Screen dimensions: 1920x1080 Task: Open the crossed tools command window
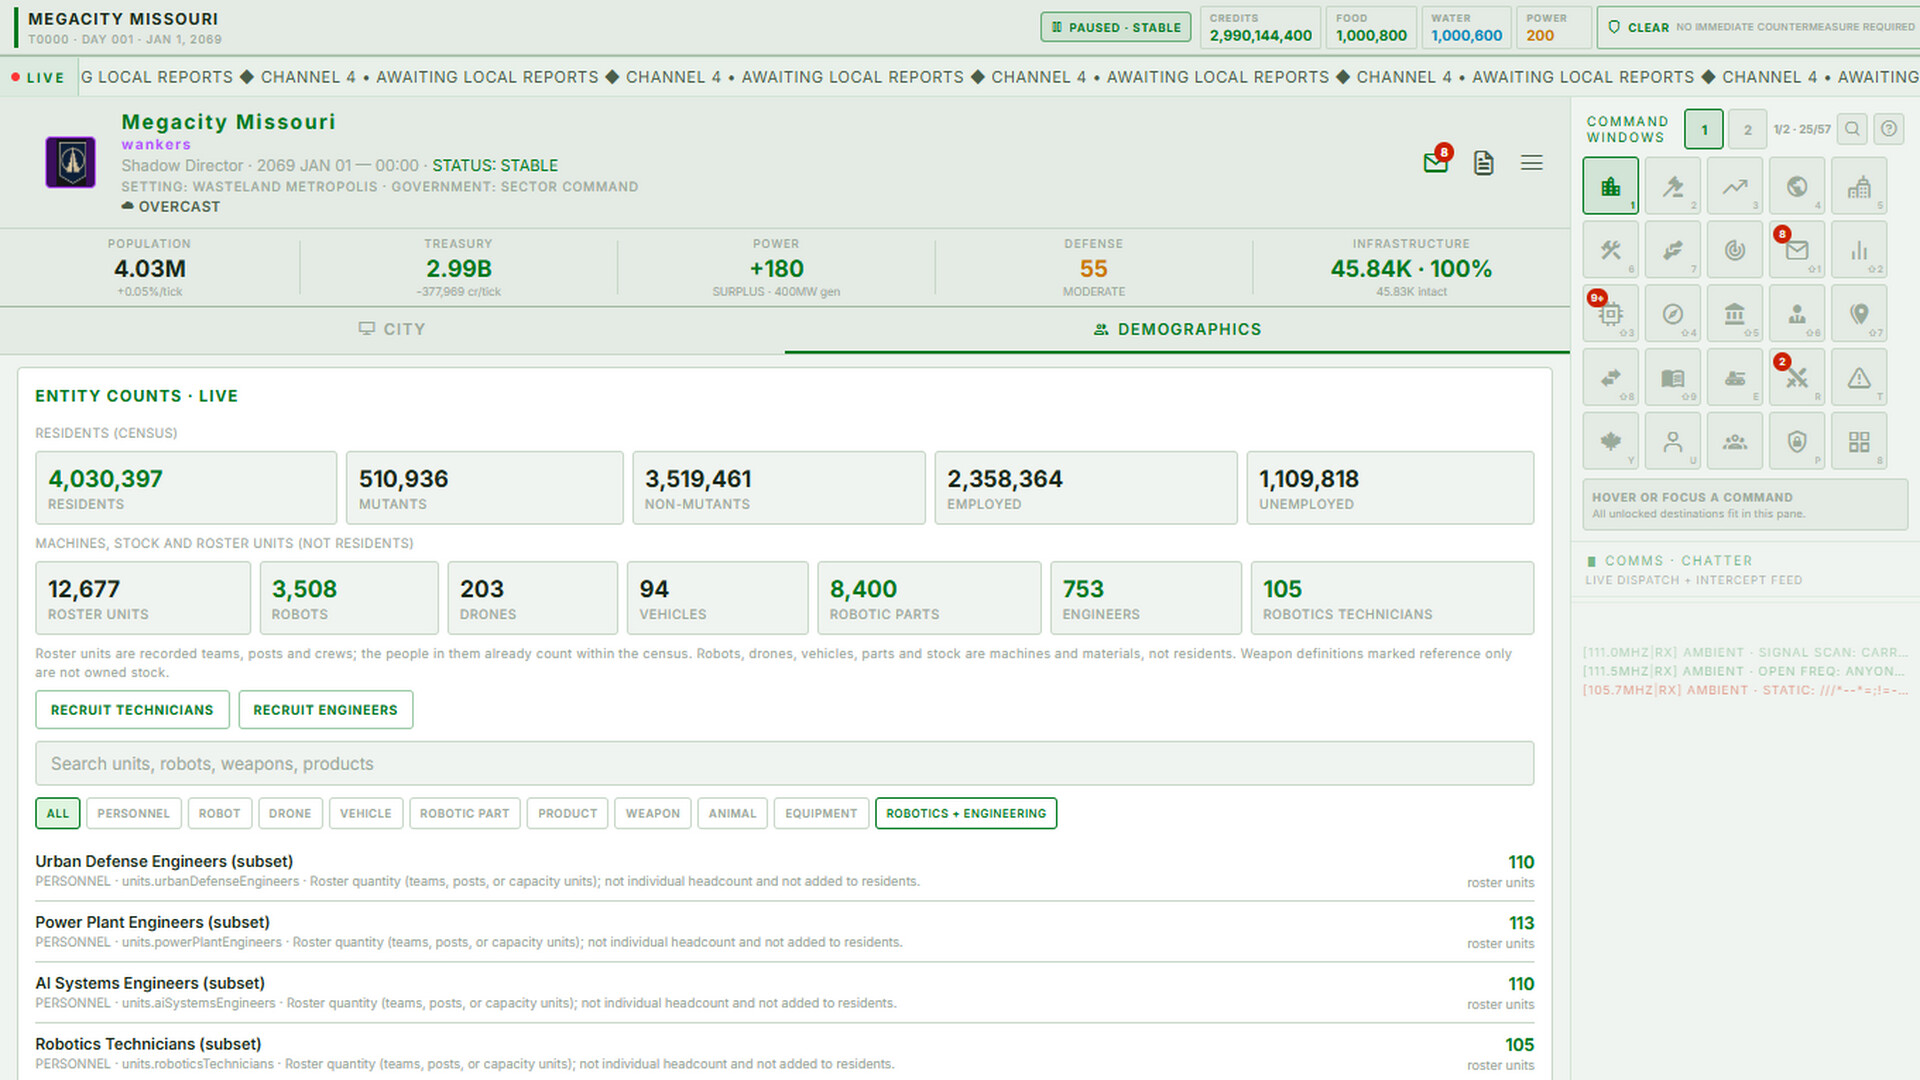(1610, 250)
